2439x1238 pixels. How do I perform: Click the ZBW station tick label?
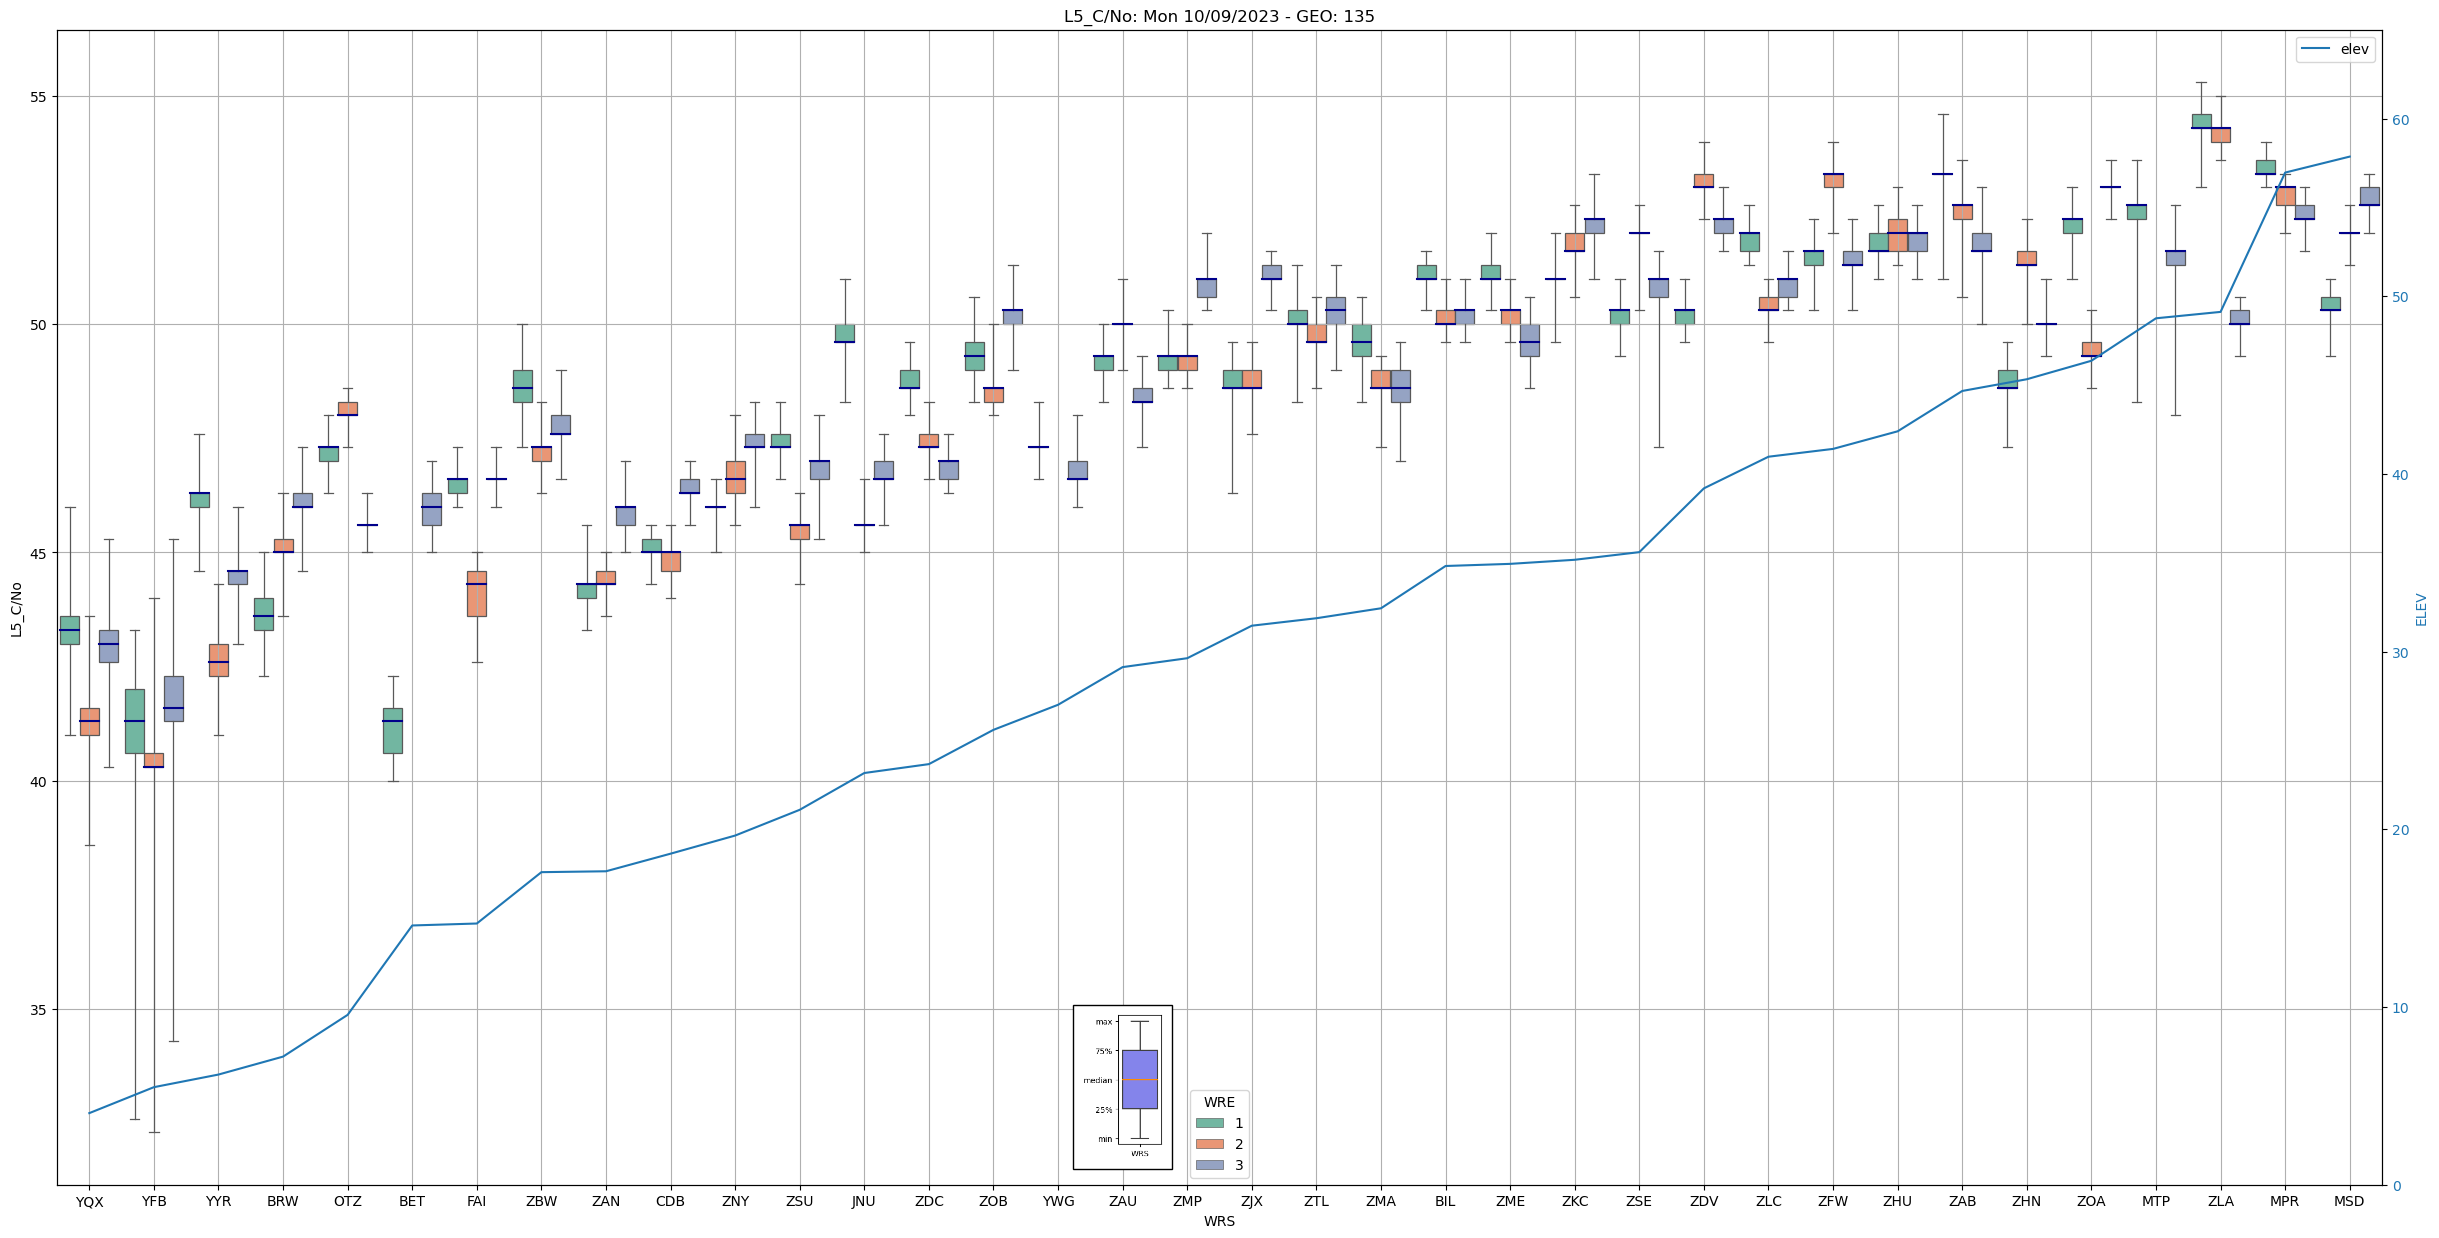tap(541, 1202)
